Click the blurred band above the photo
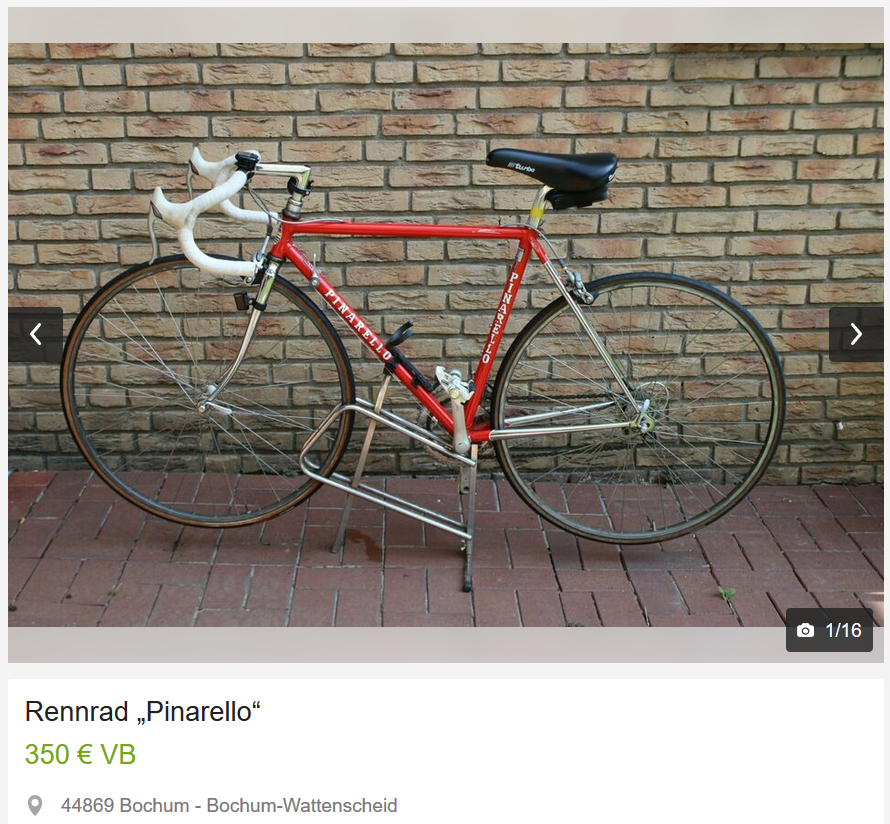This screenshot has width=890, height=824. 446,25
